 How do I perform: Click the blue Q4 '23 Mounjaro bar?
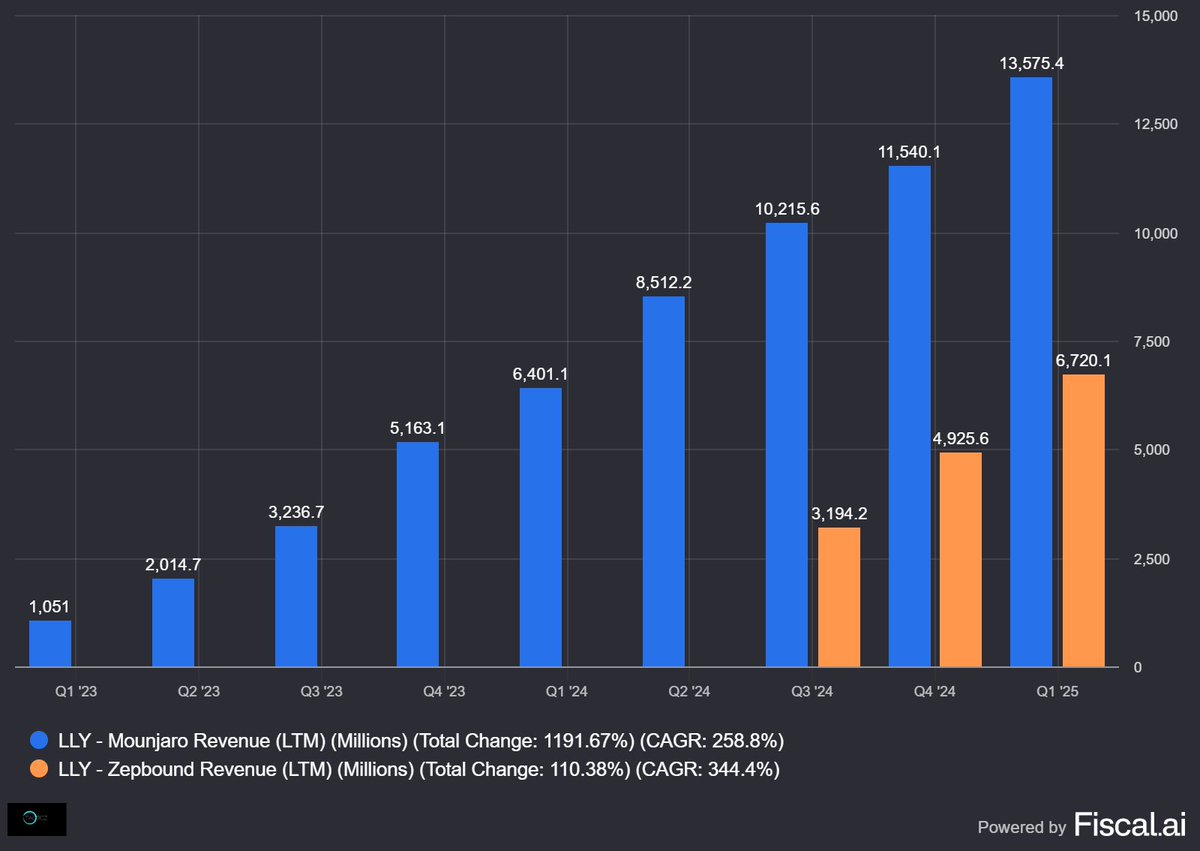tap(418, 555)
